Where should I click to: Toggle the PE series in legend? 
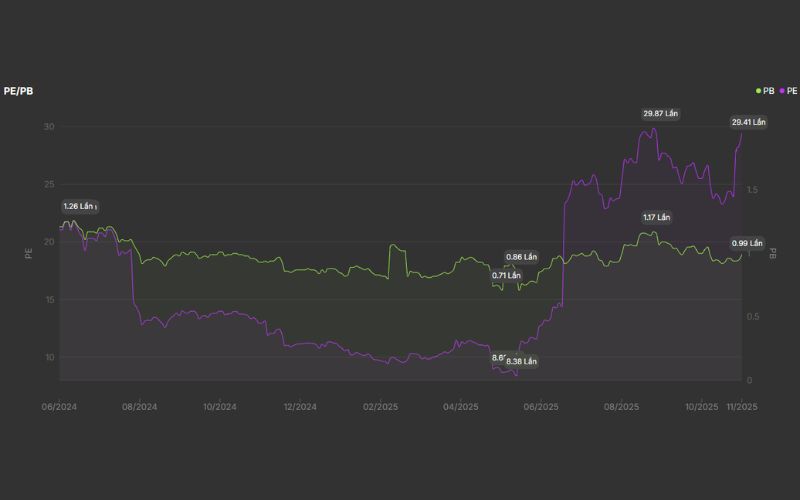(x=791, y=91)
